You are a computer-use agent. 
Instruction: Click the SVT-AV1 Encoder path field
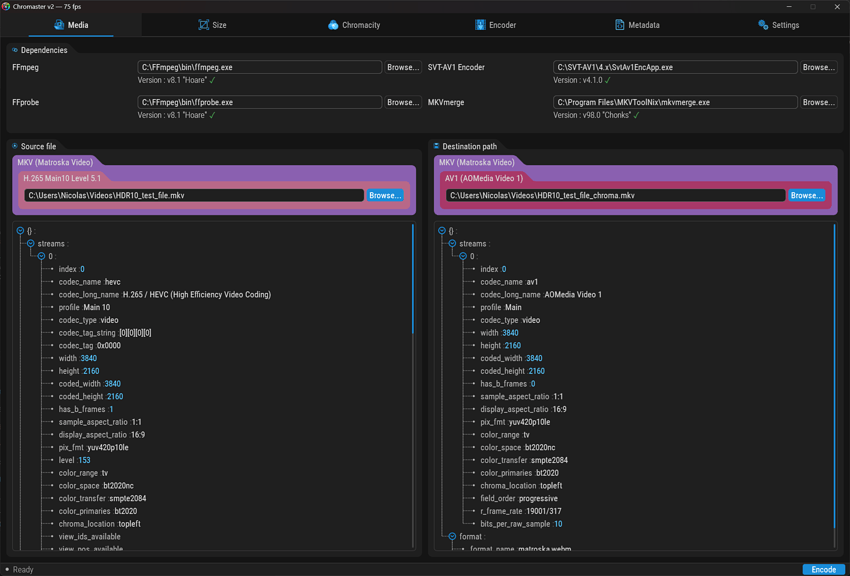tap(675, 67)
